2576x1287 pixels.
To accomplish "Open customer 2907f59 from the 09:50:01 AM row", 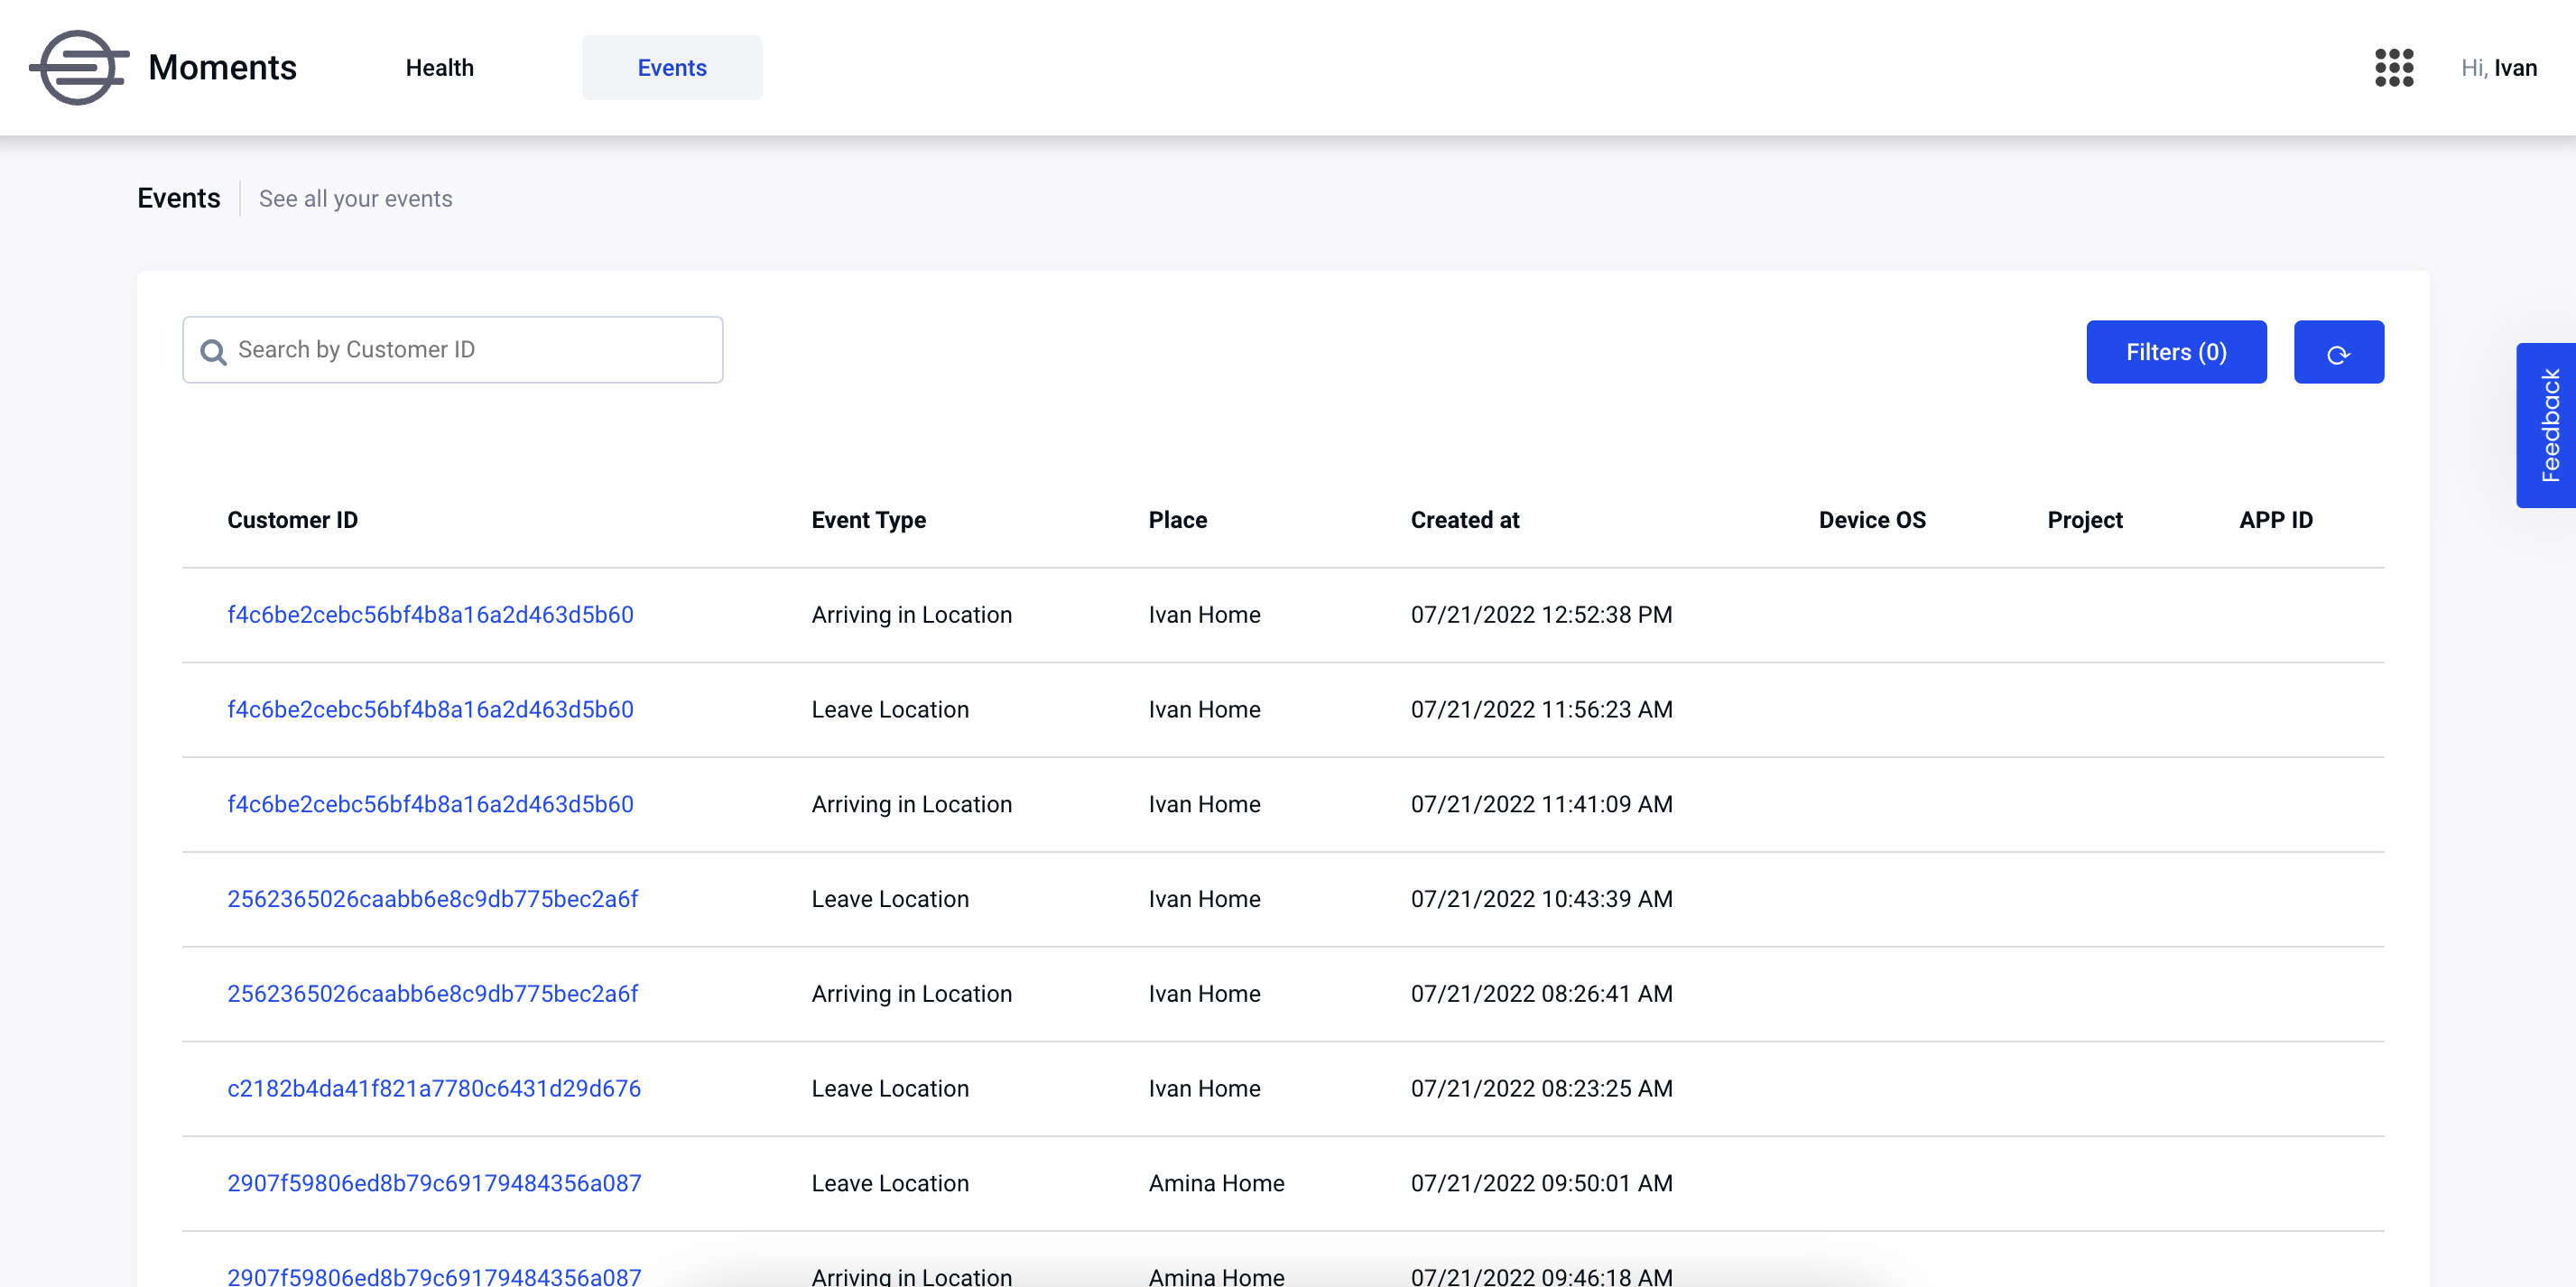I will click(x=434, y=1183).
